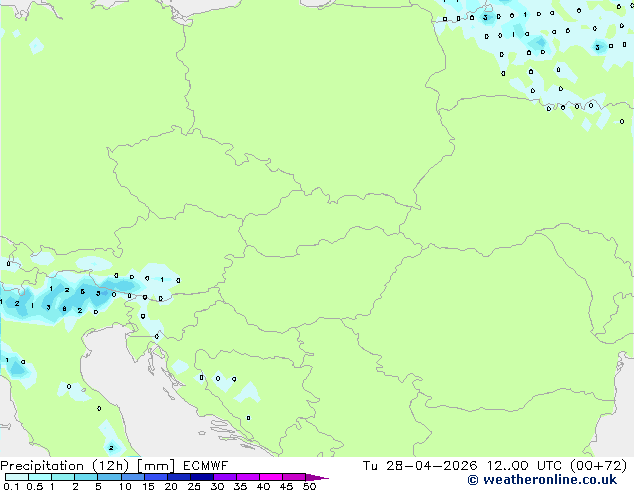Click the '12..00 UTC' time text

tap(524, 466)
